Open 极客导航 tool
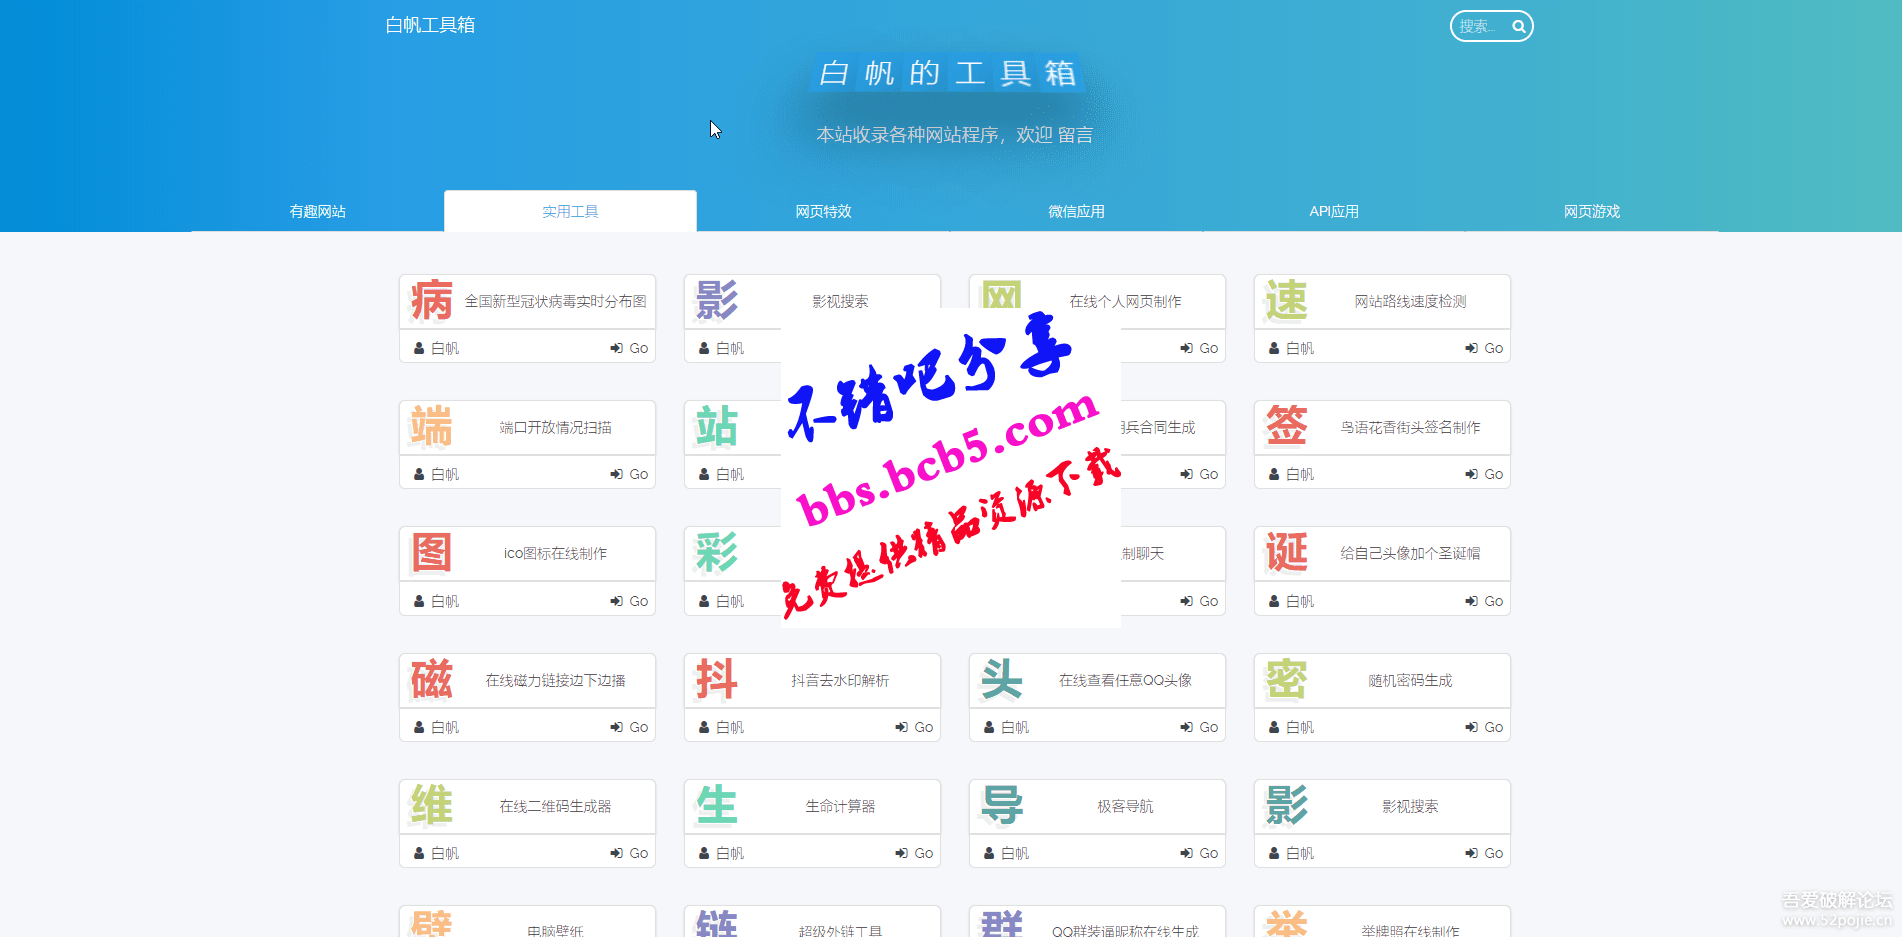This screenshot has width=1902, height=937. point(1125,806)
